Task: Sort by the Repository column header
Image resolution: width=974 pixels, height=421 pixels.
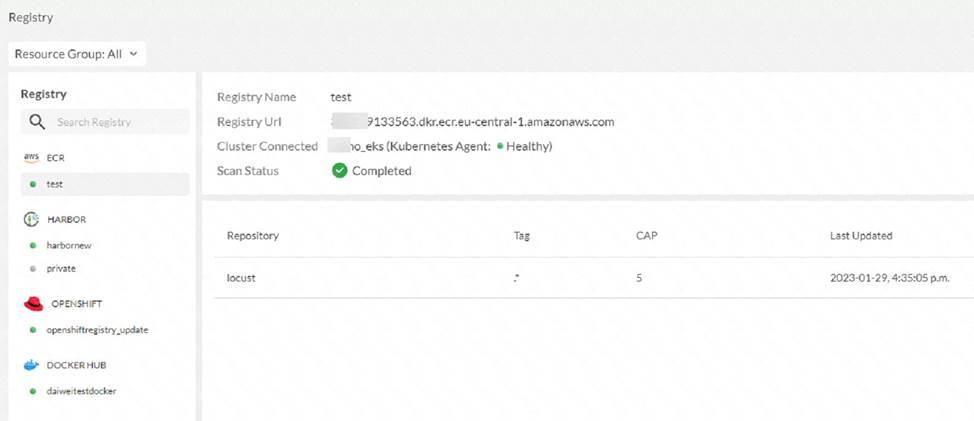Action: point(253,236)
